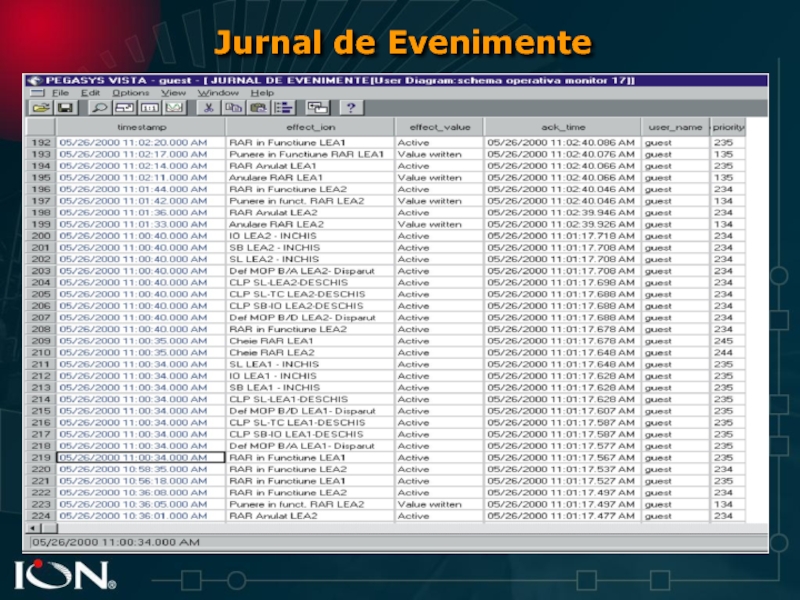Open the Edit menu
The image size is (800, 600).
coord(90,93)
